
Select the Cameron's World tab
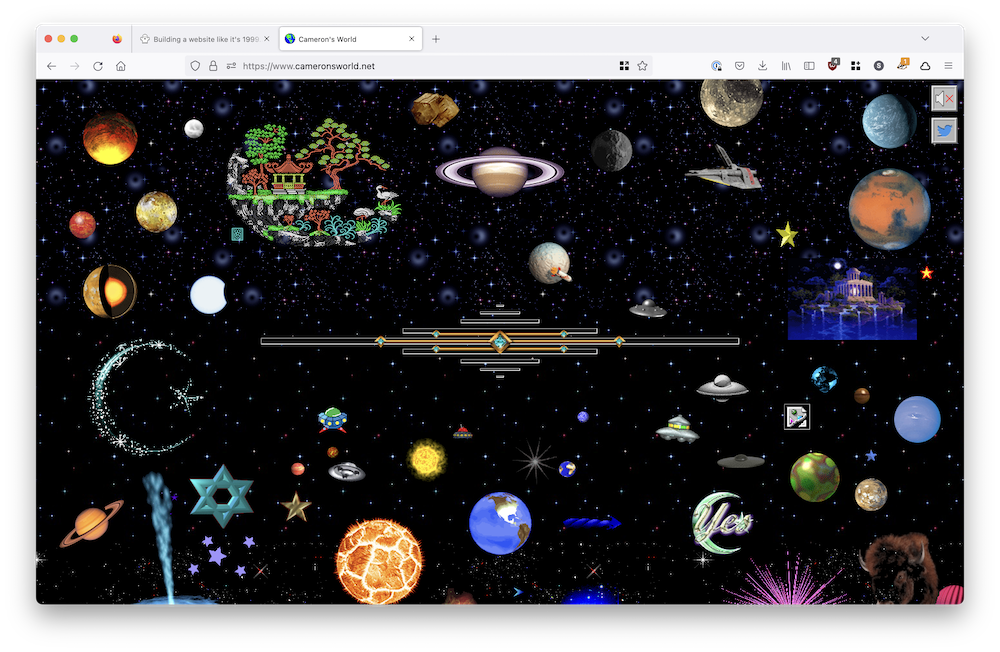pos(350,39)
